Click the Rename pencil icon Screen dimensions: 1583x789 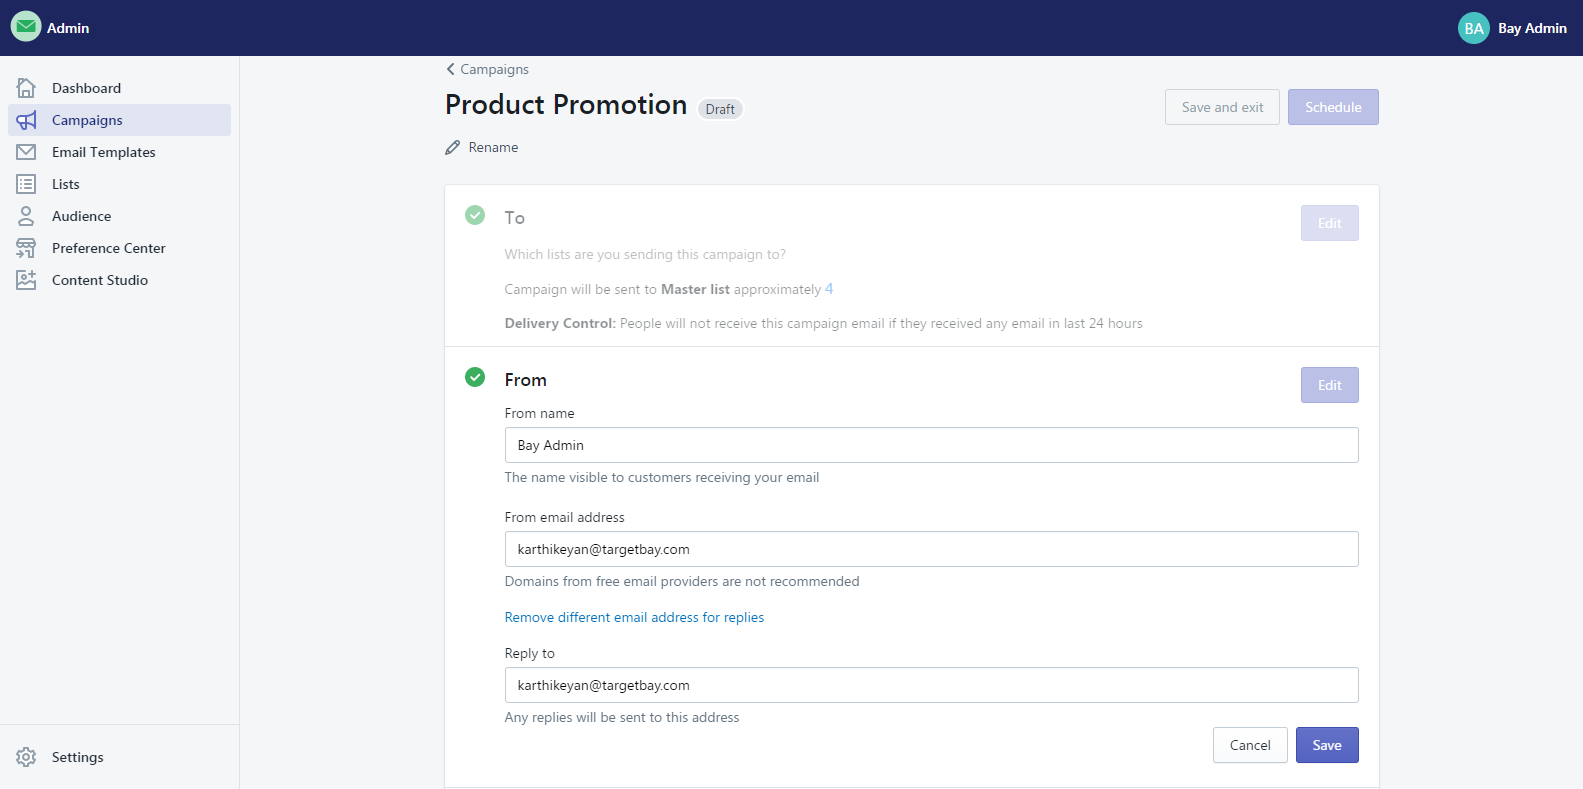(x=453, y=147)
